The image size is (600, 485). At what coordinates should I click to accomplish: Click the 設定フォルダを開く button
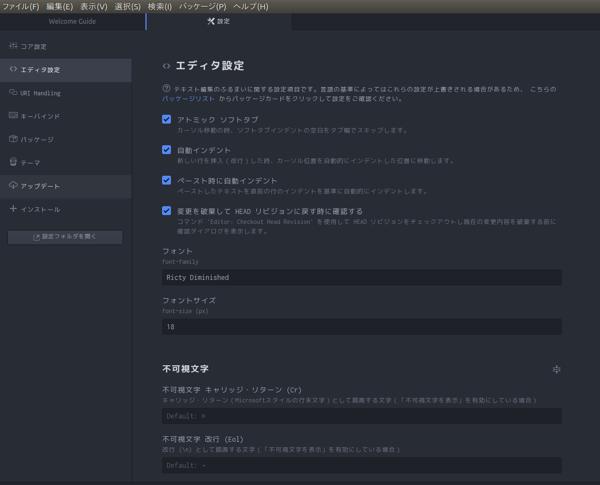pyautogui.click(x=65, y=237)
